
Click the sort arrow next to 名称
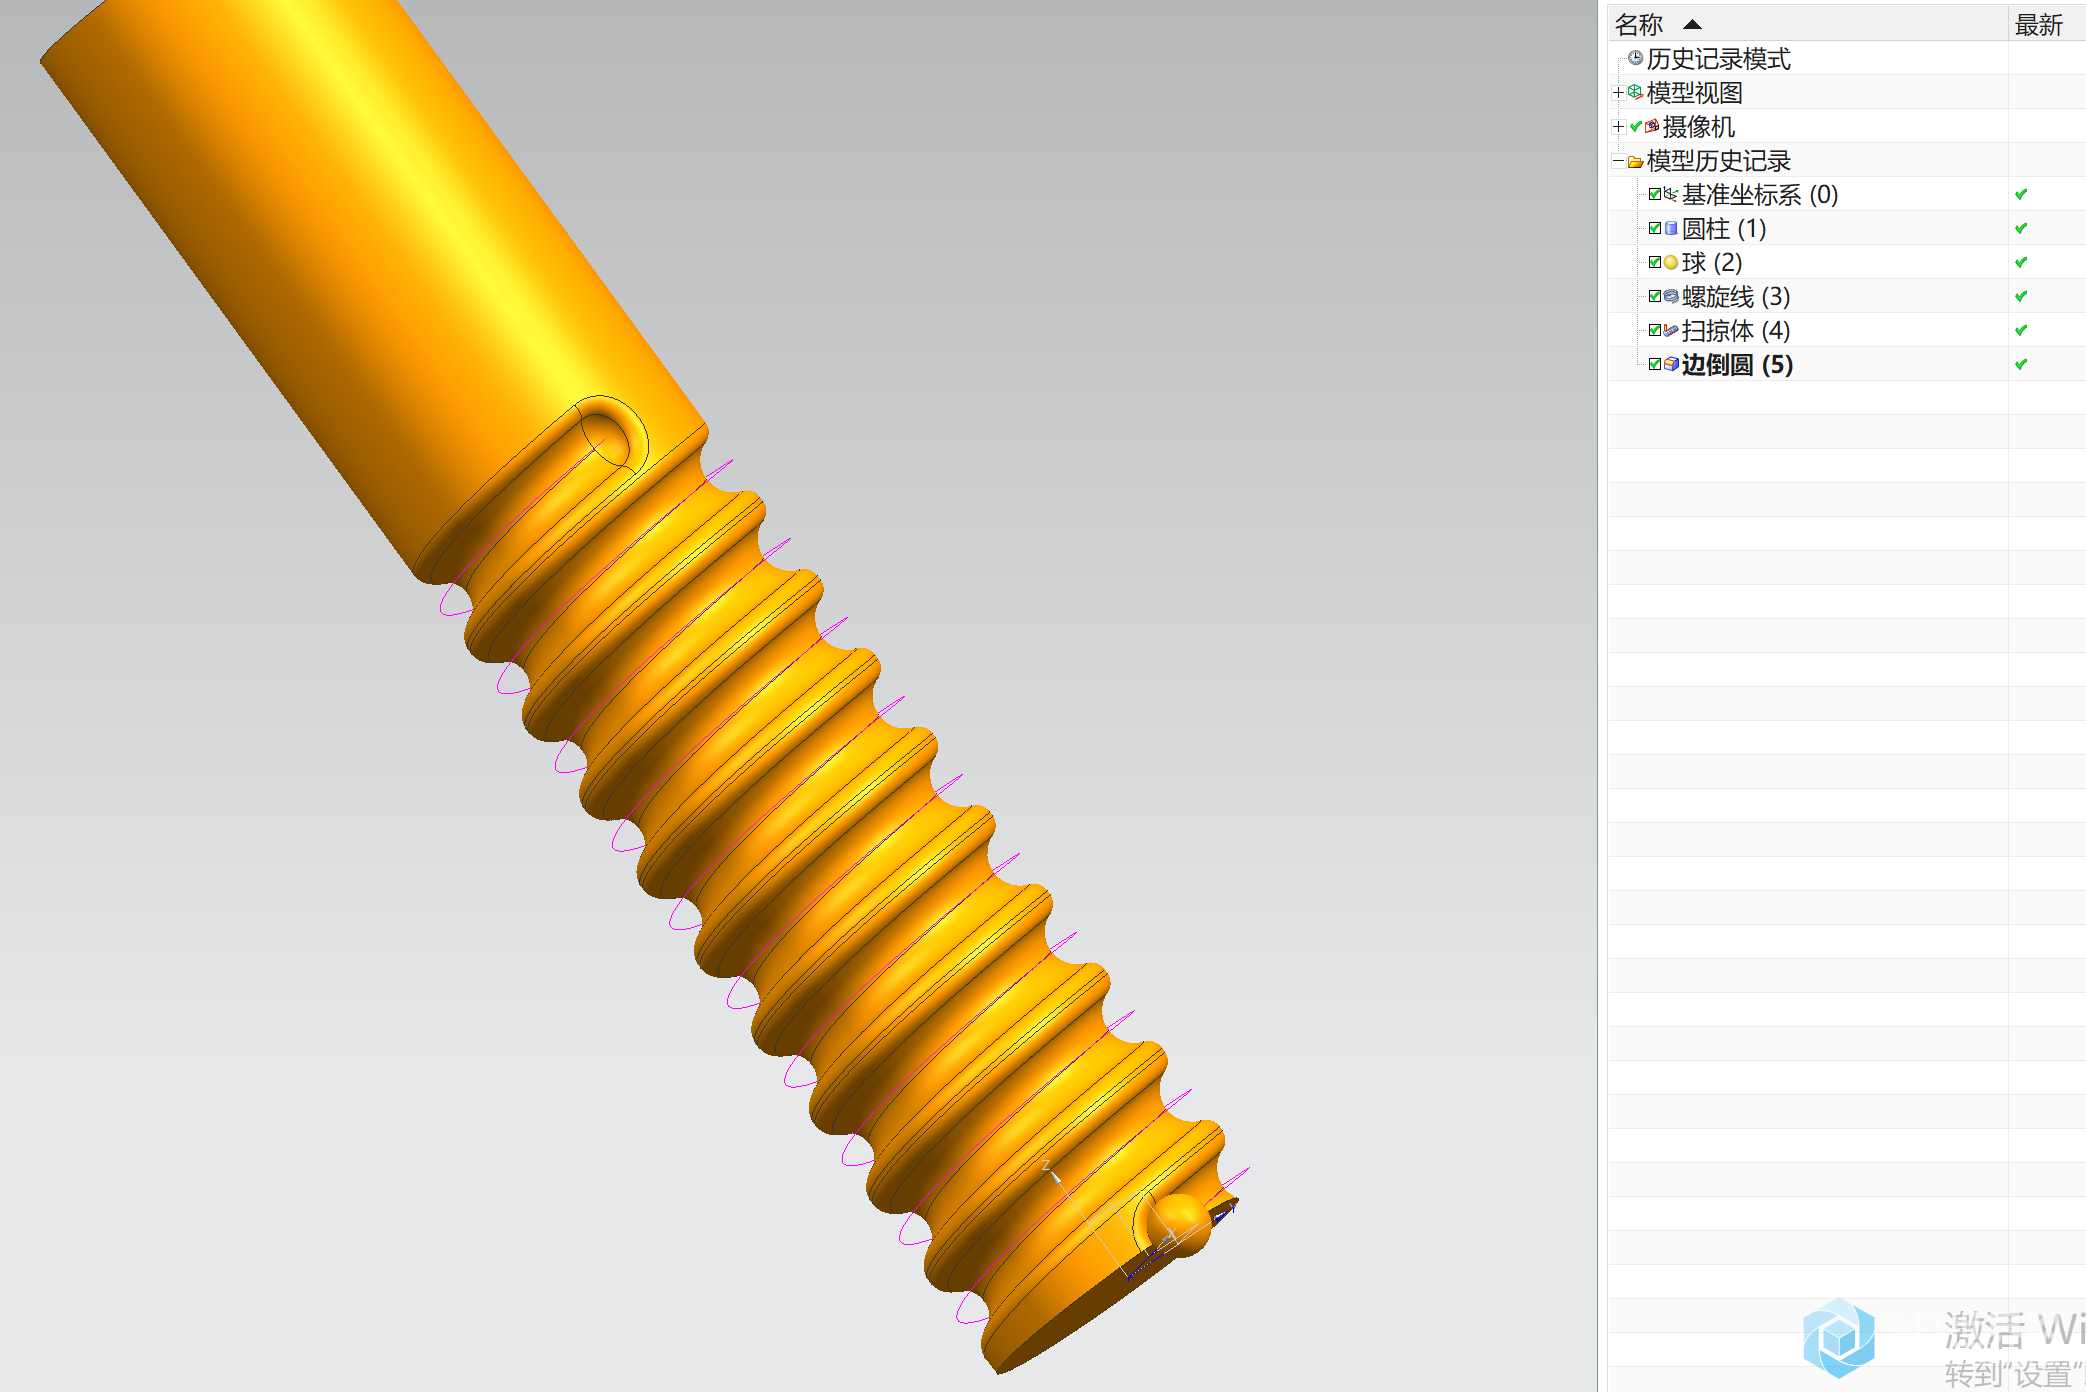1692,24
